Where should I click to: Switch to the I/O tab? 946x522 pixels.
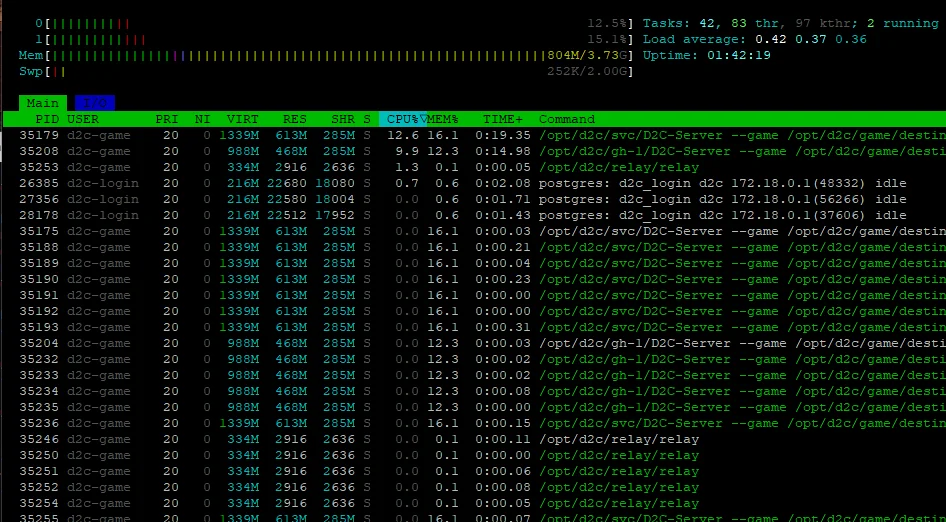[95, 103]
